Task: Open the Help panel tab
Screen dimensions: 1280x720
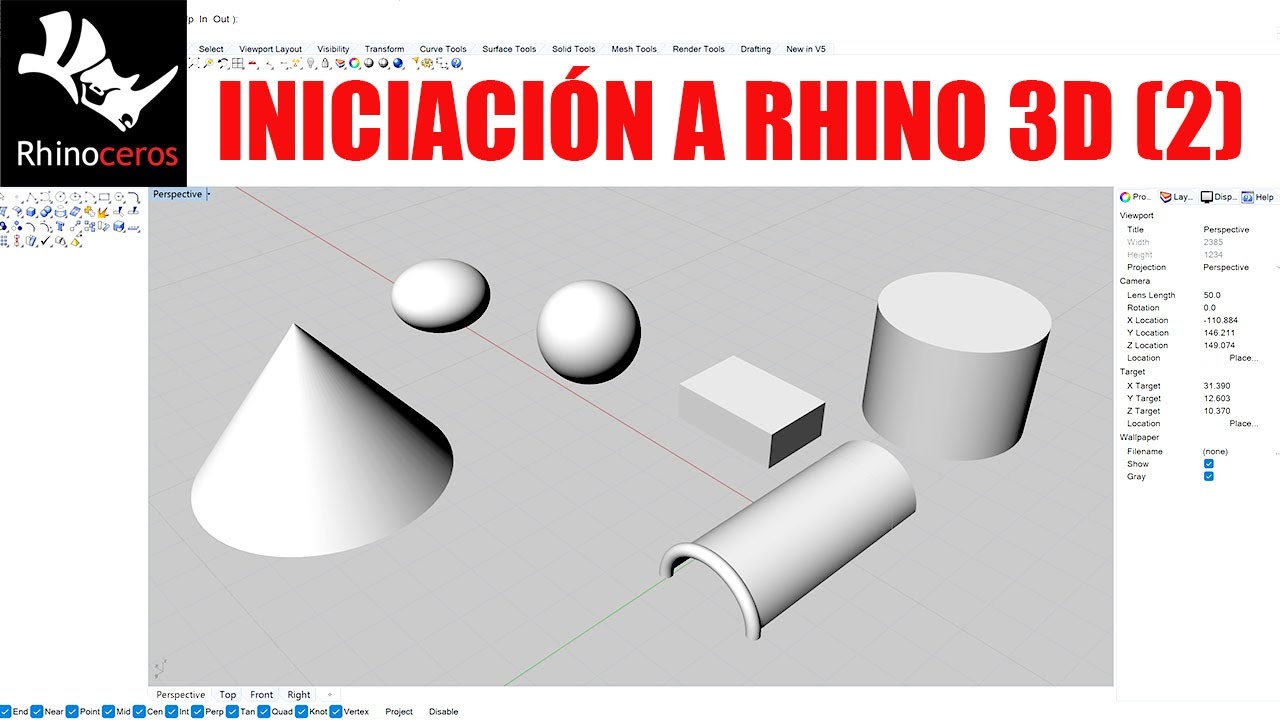Action: pyautogui.click(x=1259, y=197)
